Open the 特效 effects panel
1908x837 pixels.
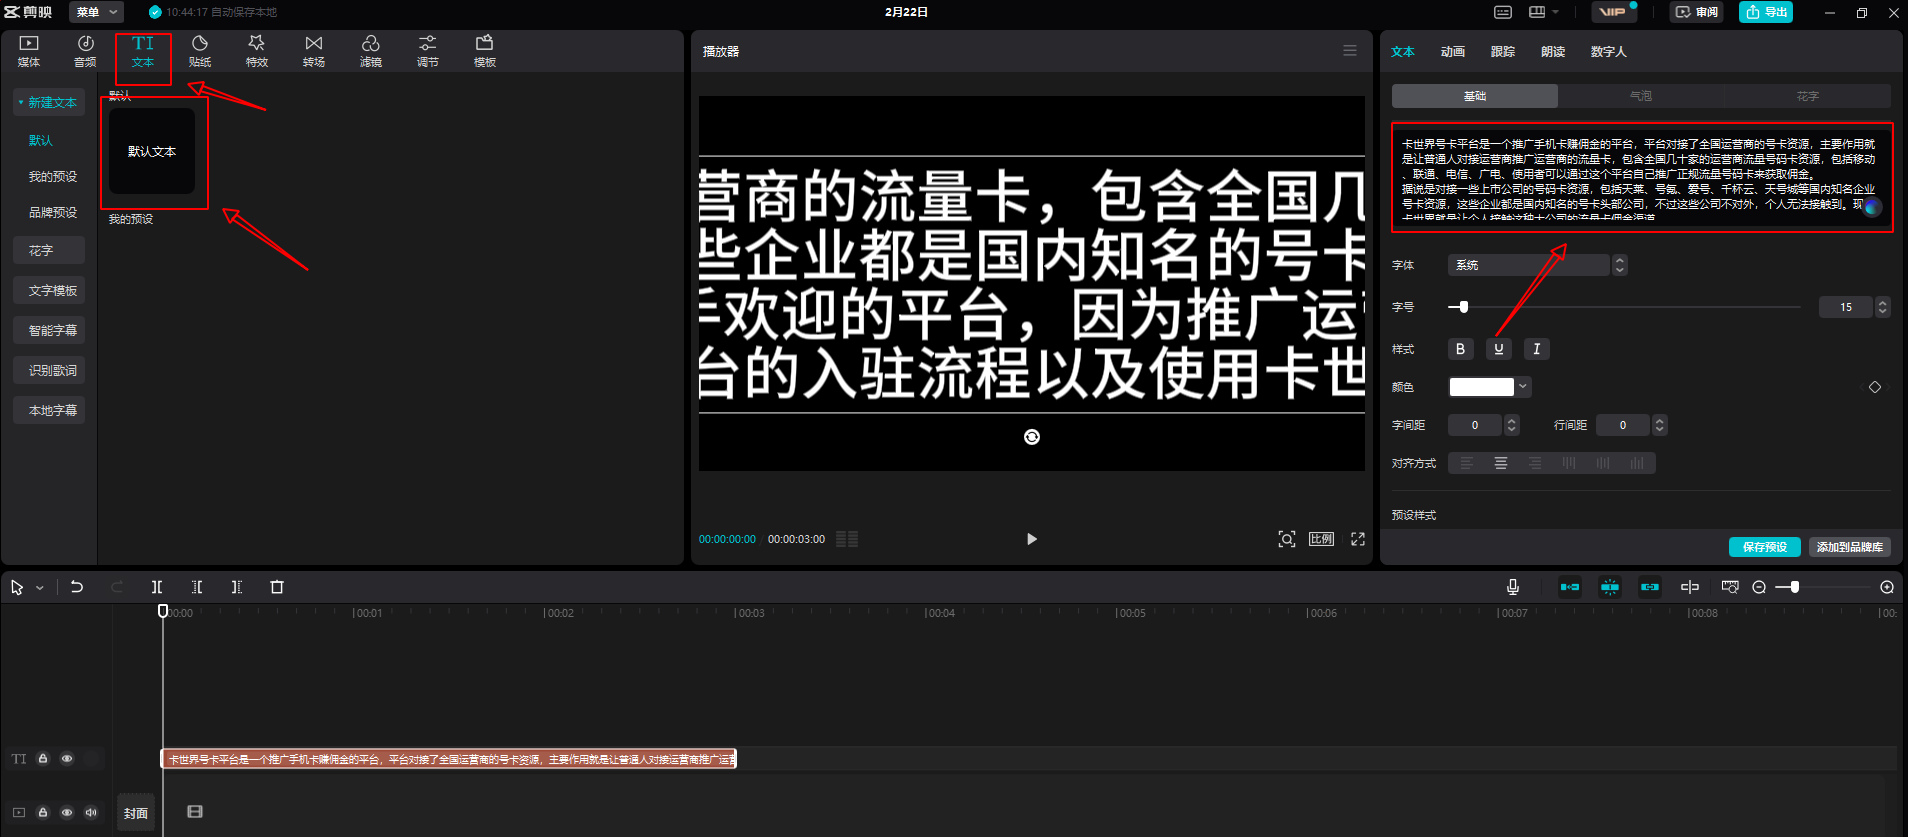pyautogui.click(x=257, y=51)
